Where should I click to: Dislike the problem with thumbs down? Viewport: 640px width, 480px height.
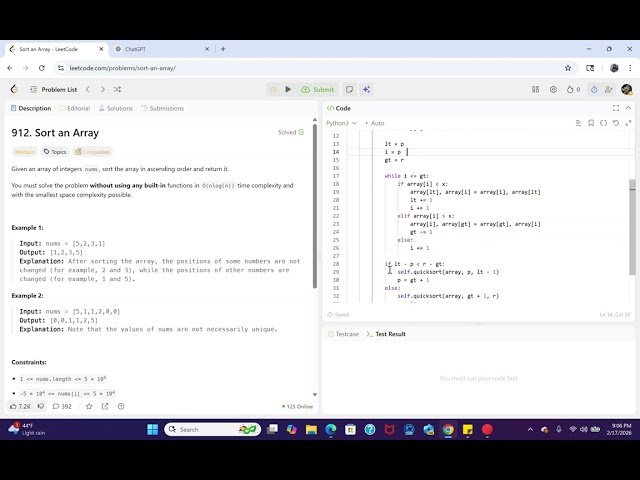(x=41, y=407)
